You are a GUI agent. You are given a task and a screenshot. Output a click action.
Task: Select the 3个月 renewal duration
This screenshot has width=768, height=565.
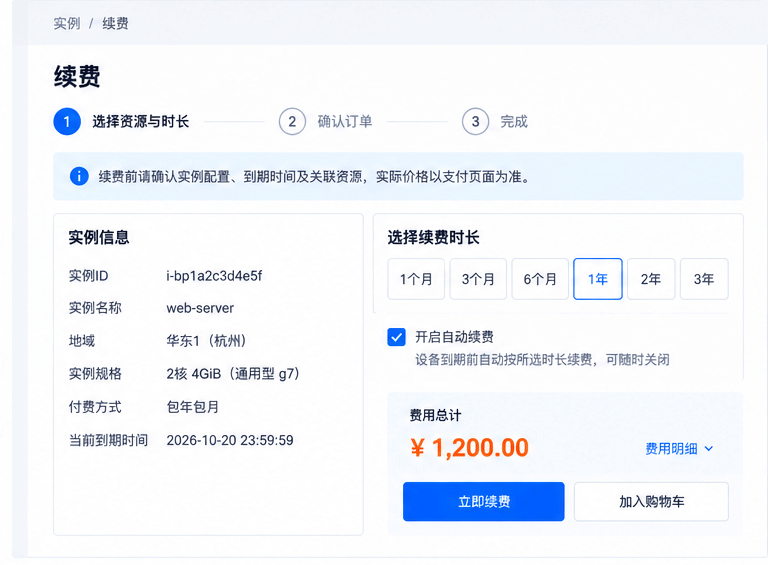point(478,279)
